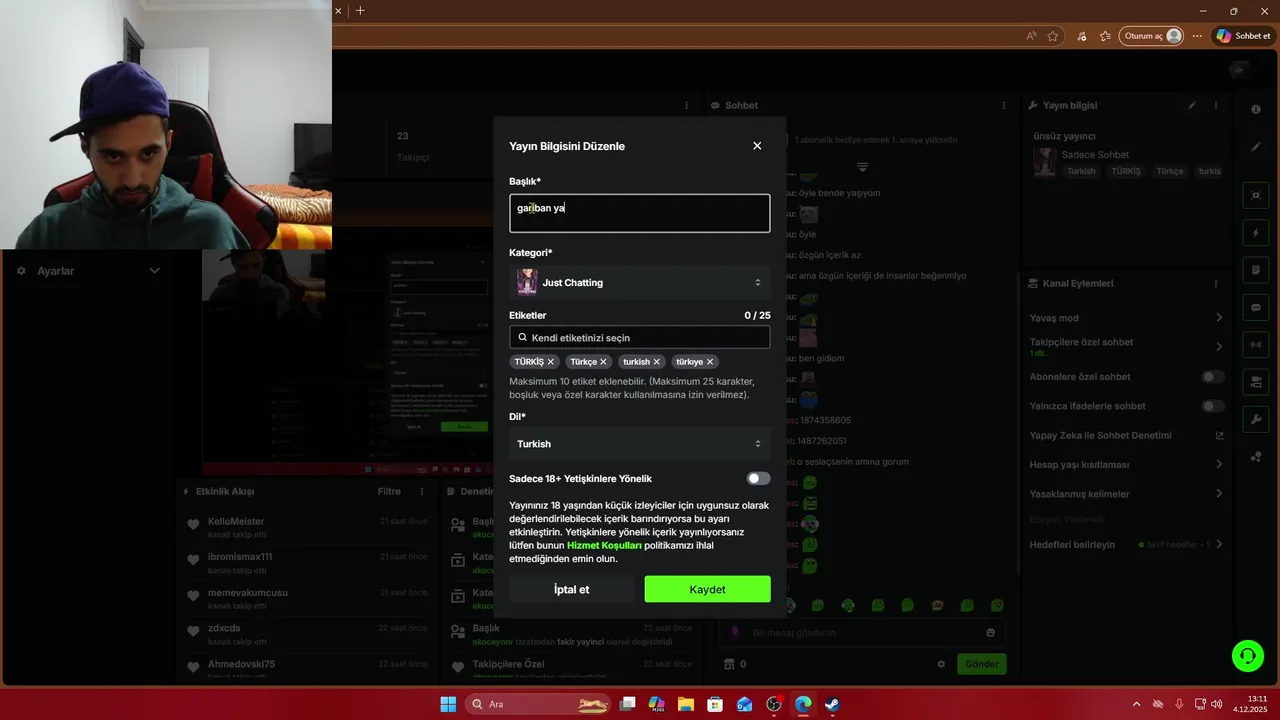Click chat bubble icon in right sidebar
This screenshot has height=720, width=1280.
point(1256,308)
